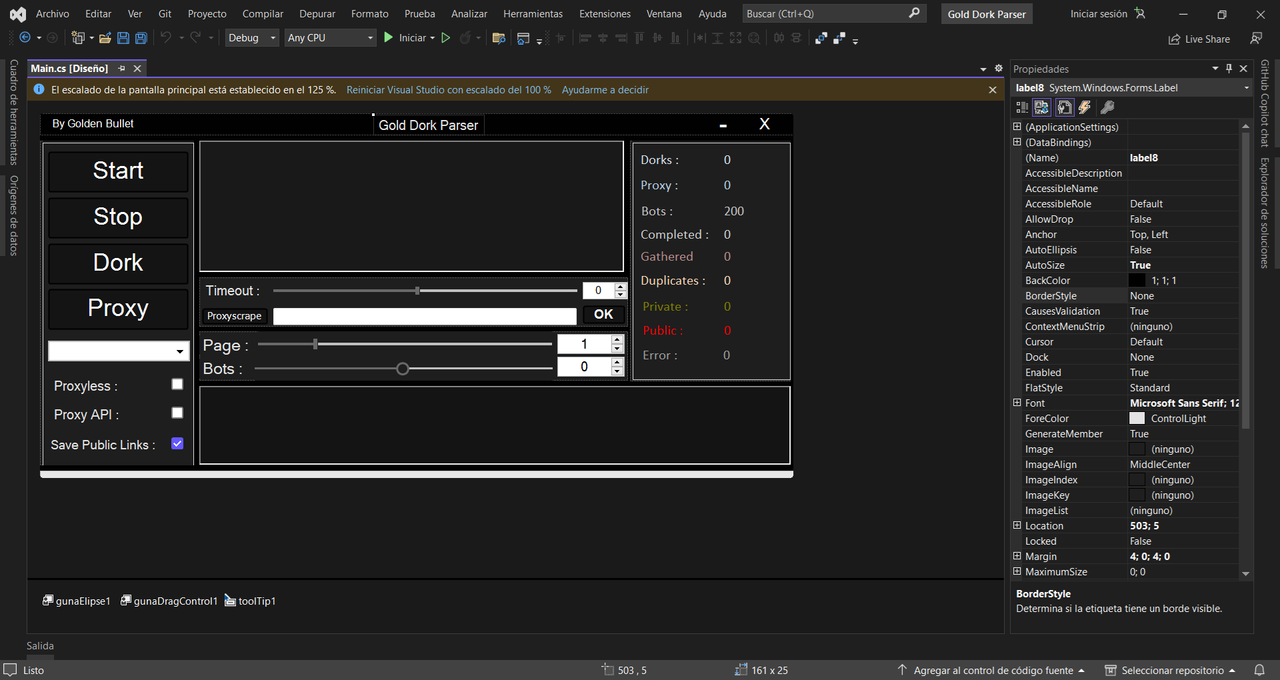Image resolution: width=1280 pixels, height=680 pixels.
Task: Click the feedback icon next to Live Share
Action: (x=1255, y=38)
